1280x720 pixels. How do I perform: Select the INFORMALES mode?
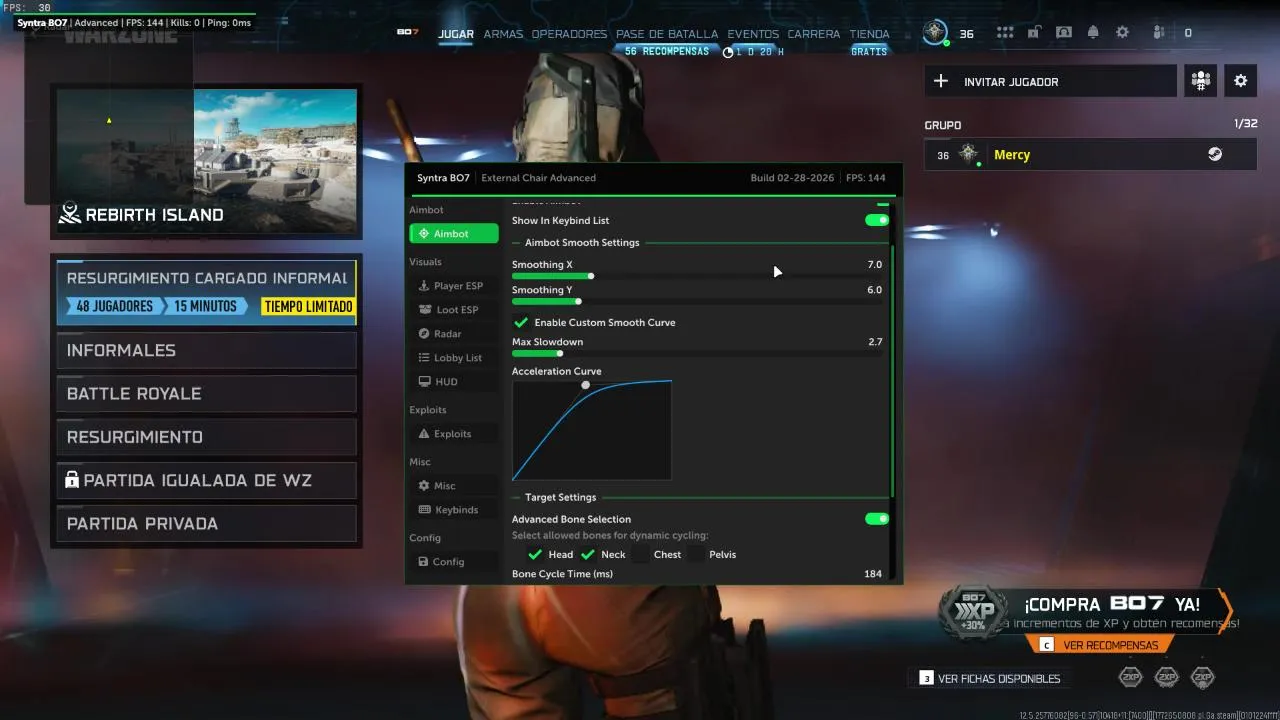pos(206,350)
